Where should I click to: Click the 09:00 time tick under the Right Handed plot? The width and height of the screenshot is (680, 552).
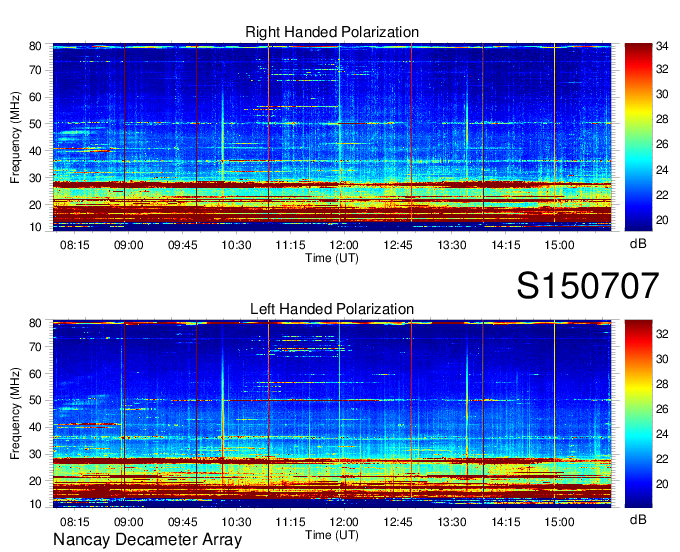tap(128, 245)
